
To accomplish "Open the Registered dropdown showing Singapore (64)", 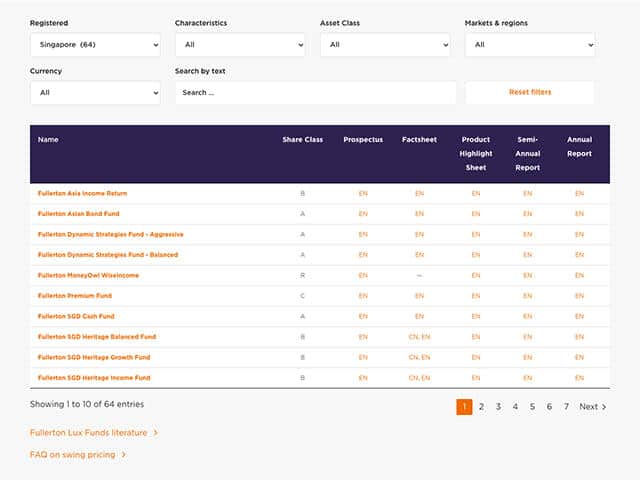I will pos(95,44).
